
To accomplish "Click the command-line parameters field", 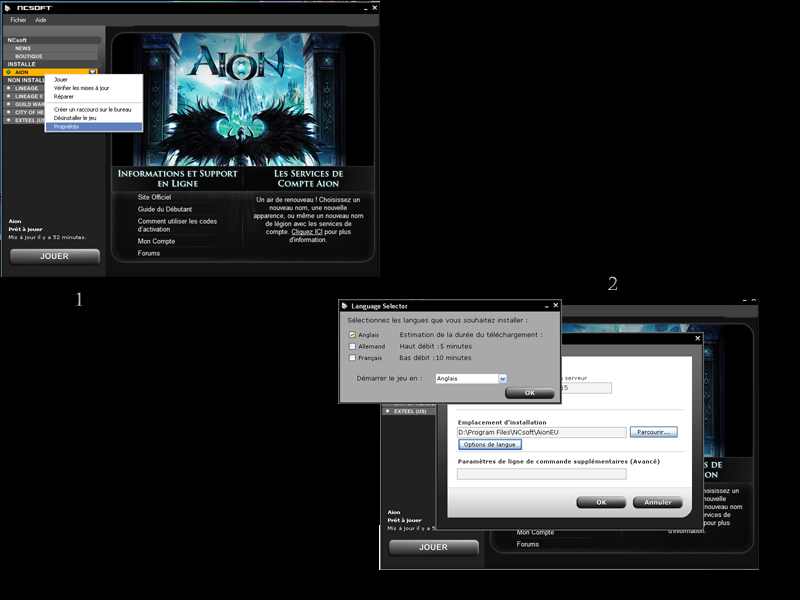I will coord(542,474).
